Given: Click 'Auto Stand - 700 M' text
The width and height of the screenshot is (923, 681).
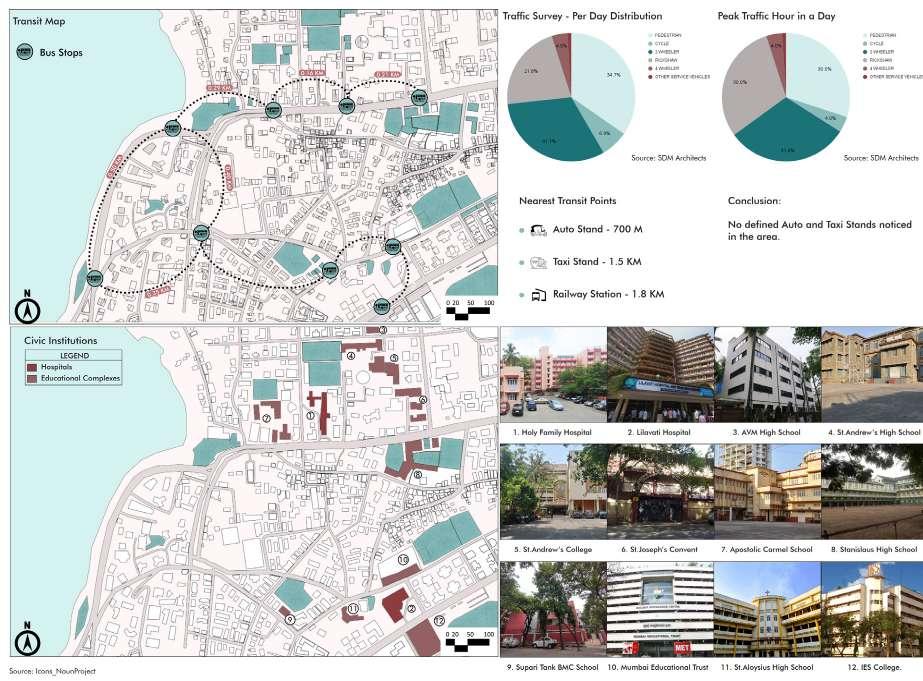Looking at the screenshot, I should (x=597, y=229).
